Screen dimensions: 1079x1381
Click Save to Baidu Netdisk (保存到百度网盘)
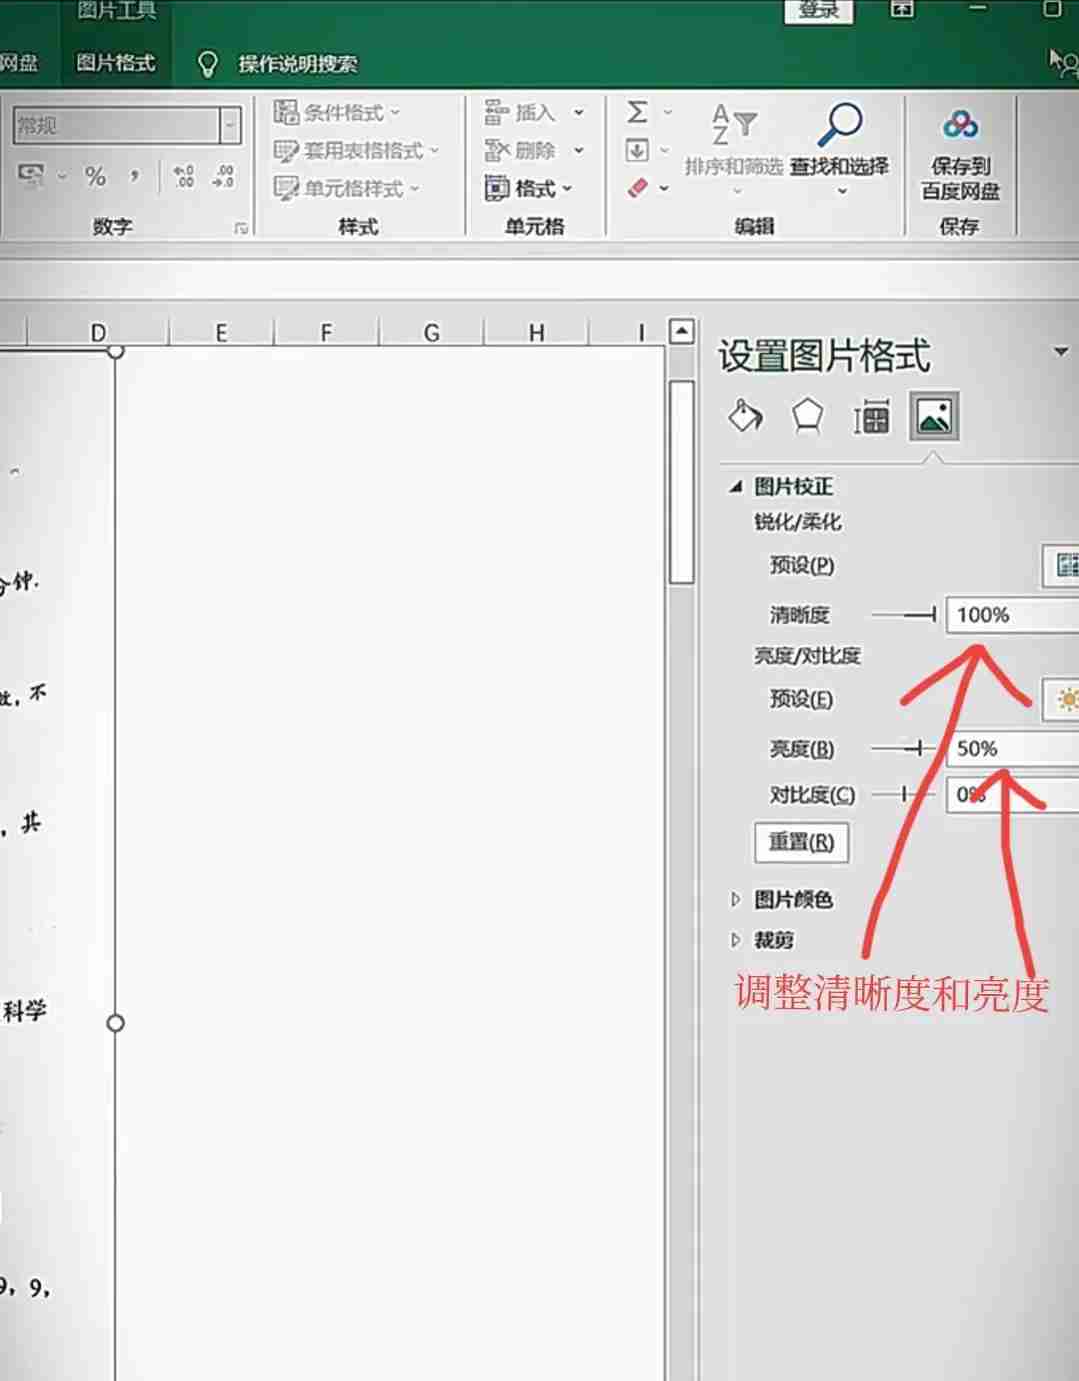960,155
